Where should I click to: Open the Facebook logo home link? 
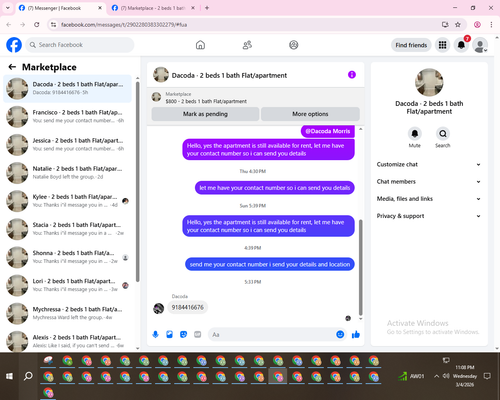(14, 45)
